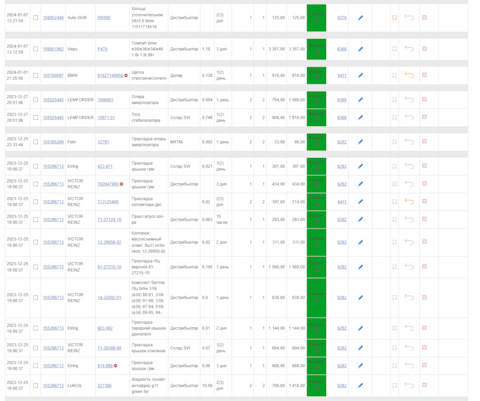Edit the Auto-DUR row with the pencil icon
Screen dimensions: 480x401
click(360, 18)
